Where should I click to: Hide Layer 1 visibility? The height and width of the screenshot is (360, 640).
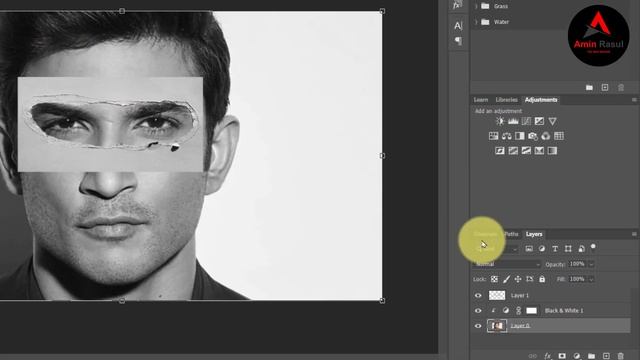[478, 296]
